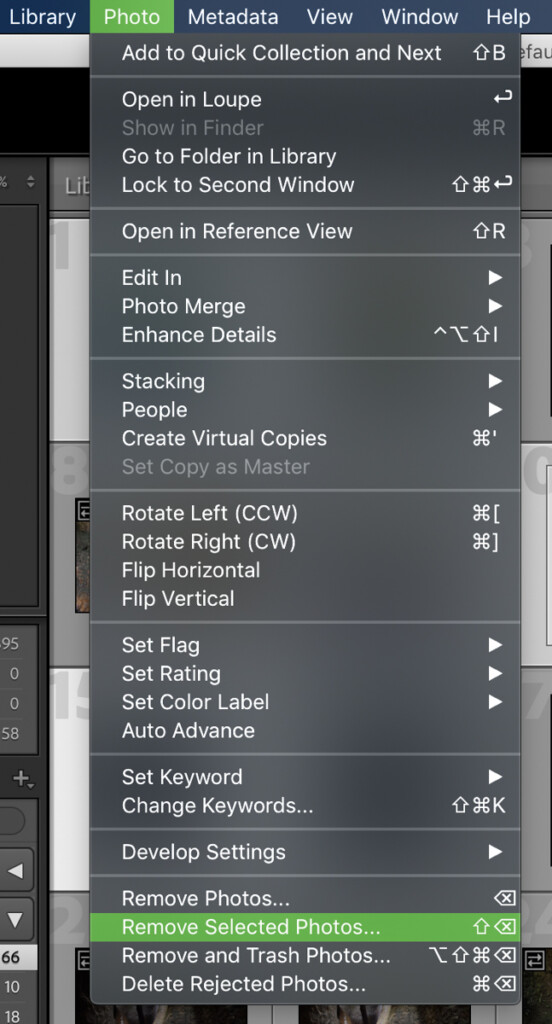552x1024 pixels.
Task: Choose Remove Selected Photos...
Action: pos(305,927)
